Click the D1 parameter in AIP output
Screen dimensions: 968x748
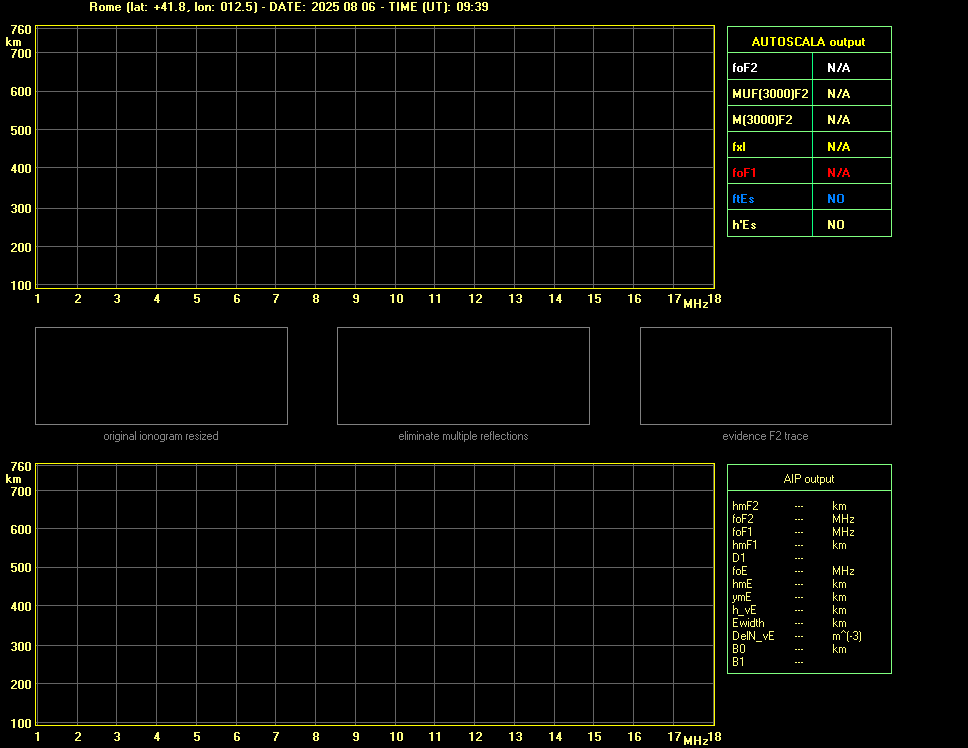[738, 558]
